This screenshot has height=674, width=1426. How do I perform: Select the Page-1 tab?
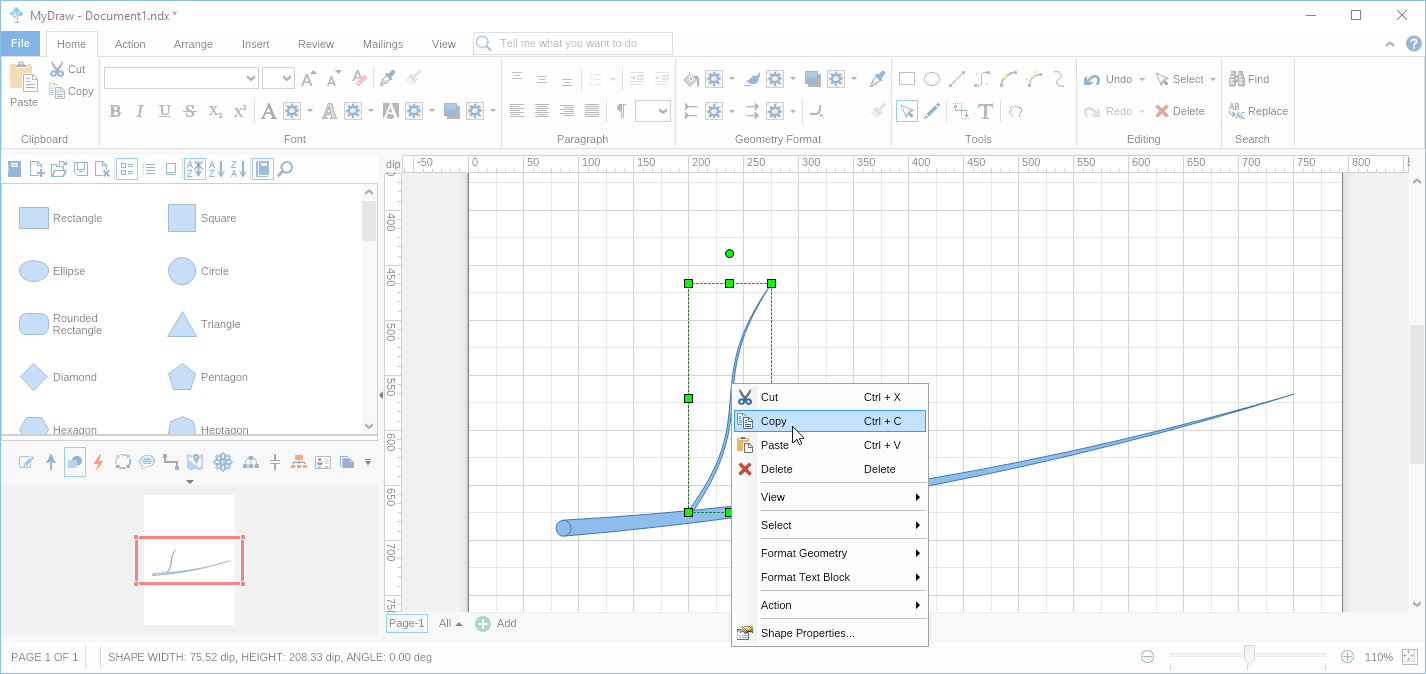click(407, 623)
